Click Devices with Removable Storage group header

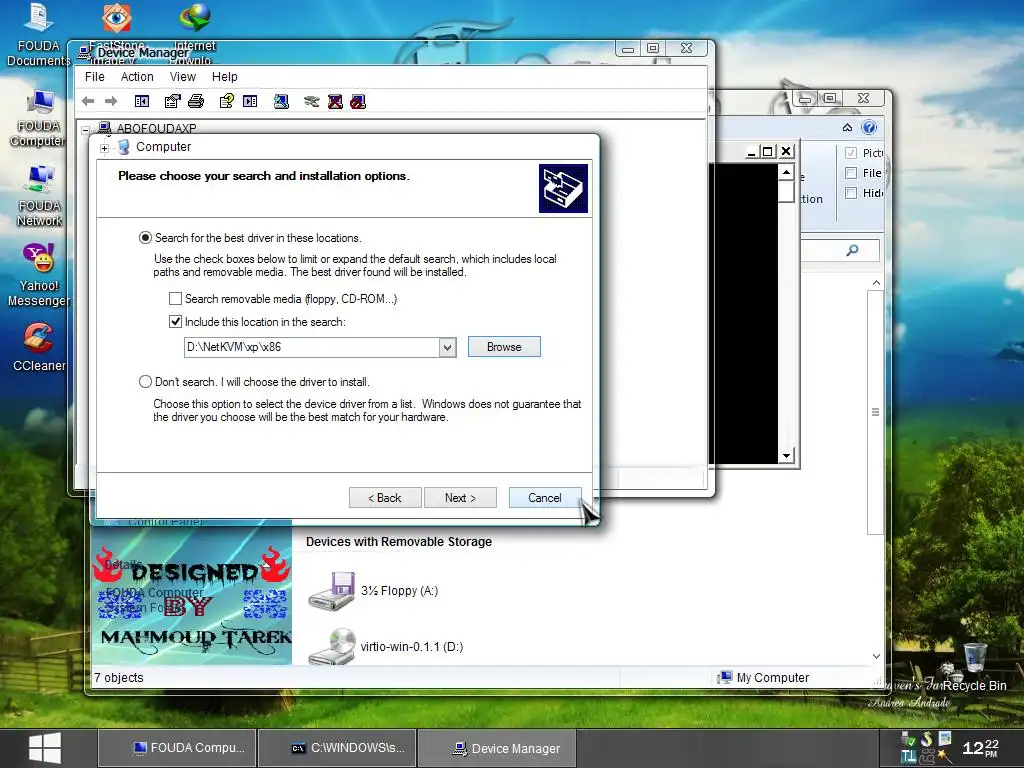point(398,541)
